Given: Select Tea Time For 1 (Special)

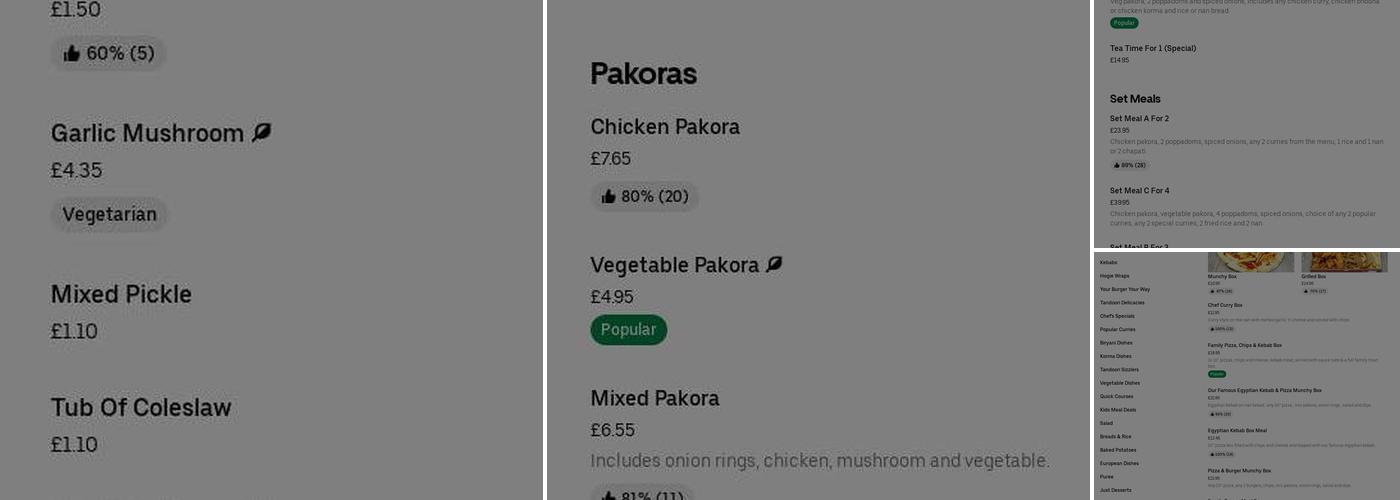Looking at the screenshot, I should pyautogui.click(x=1152, y=48).
